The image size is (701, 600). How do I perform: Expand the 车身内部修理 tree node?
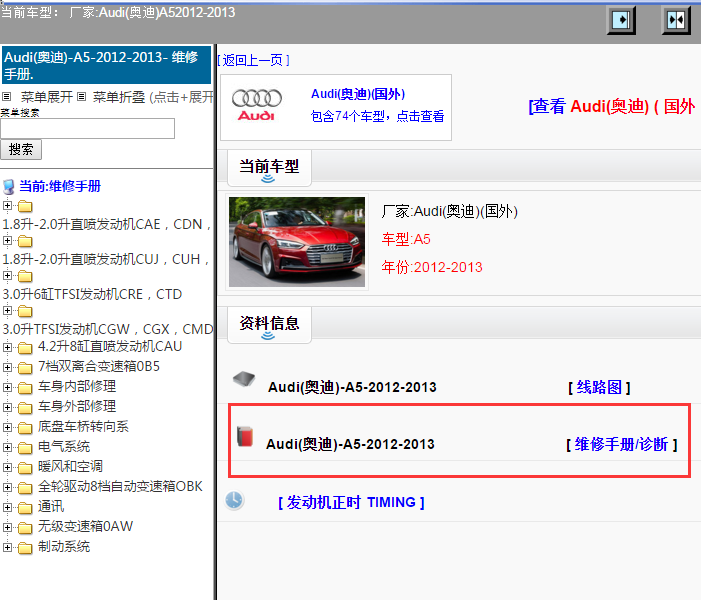pyautogui.click(x=7, y=387)
